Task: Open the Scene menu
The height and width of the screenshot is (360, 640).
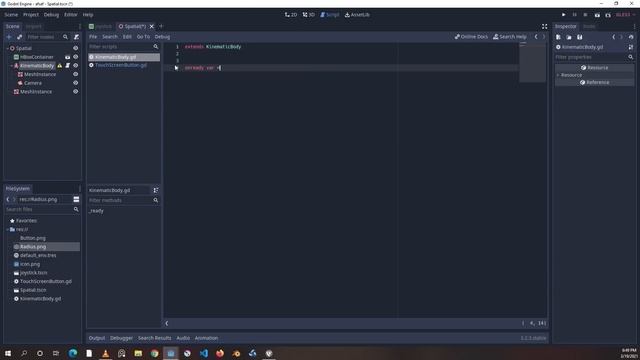Action: tap(11, 15)
